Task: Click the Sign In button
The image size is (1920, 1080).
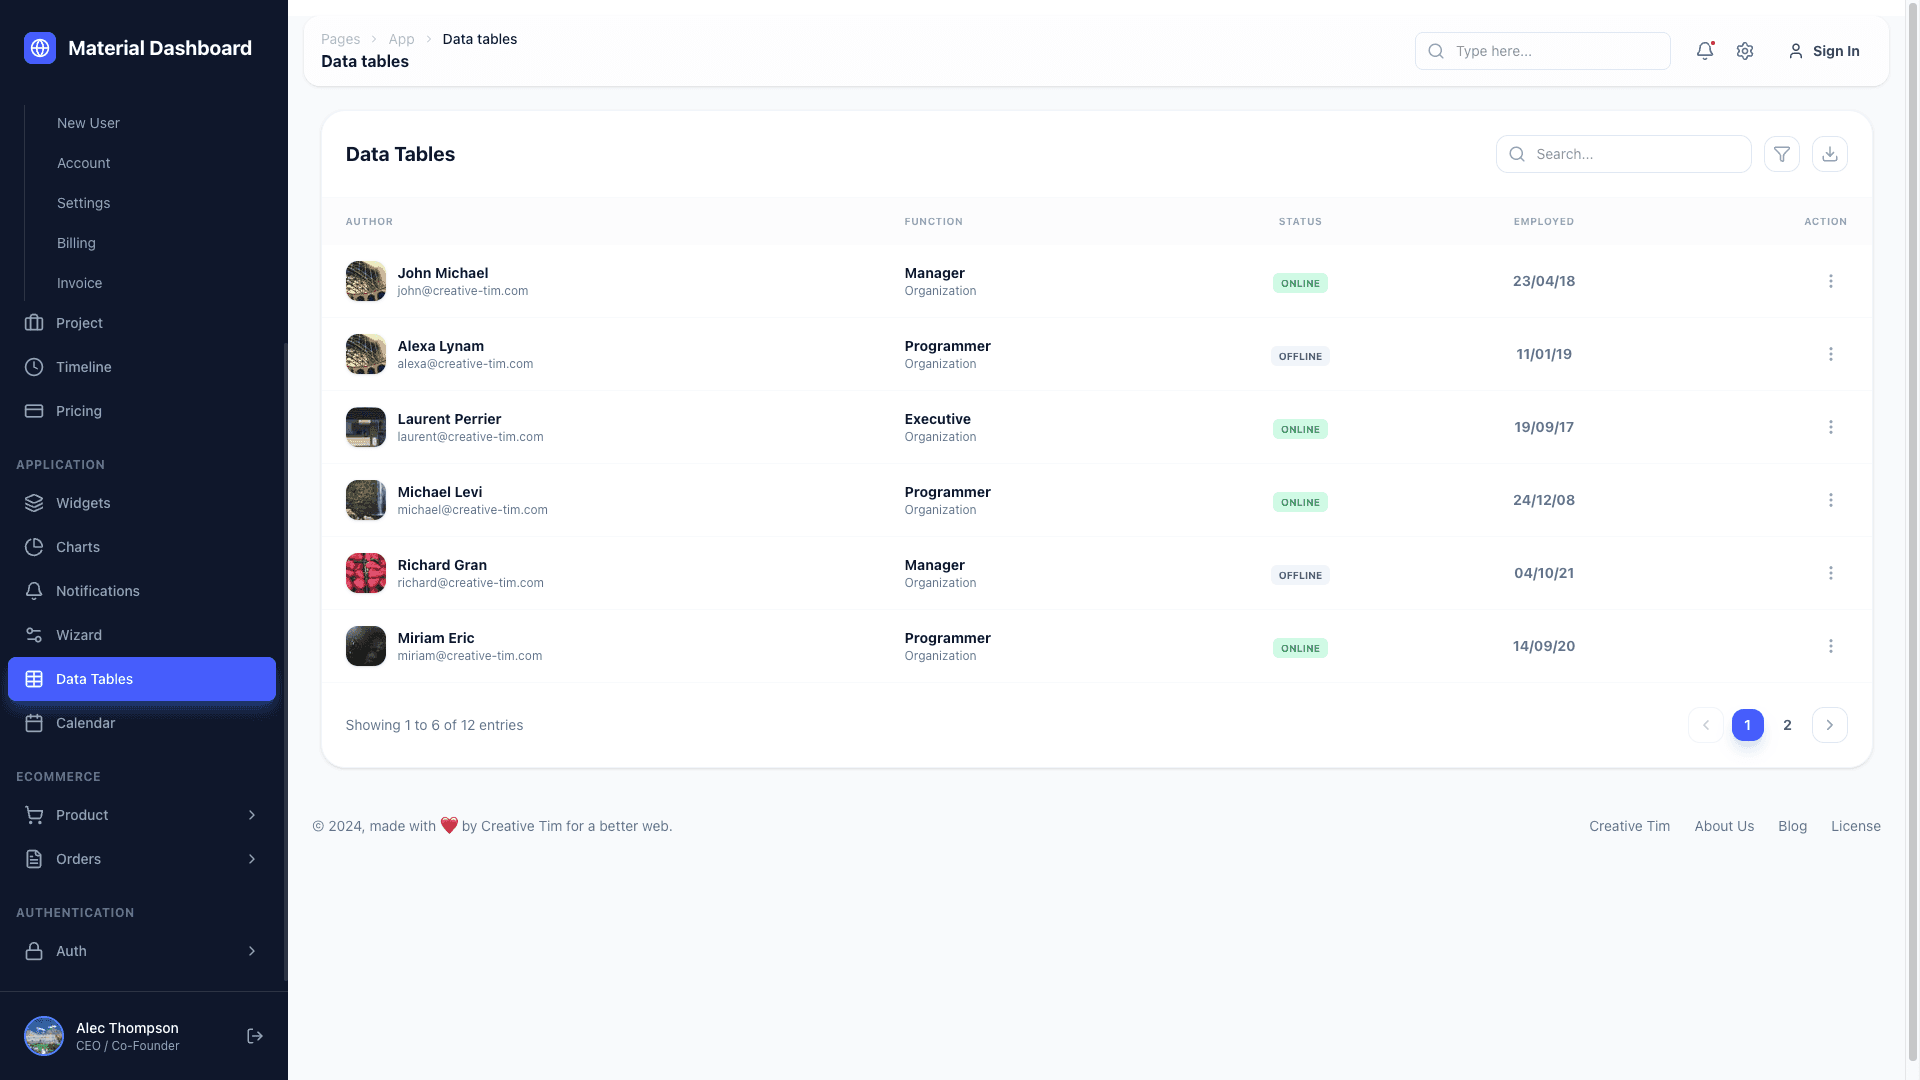Action: [x=1823, y=51]
